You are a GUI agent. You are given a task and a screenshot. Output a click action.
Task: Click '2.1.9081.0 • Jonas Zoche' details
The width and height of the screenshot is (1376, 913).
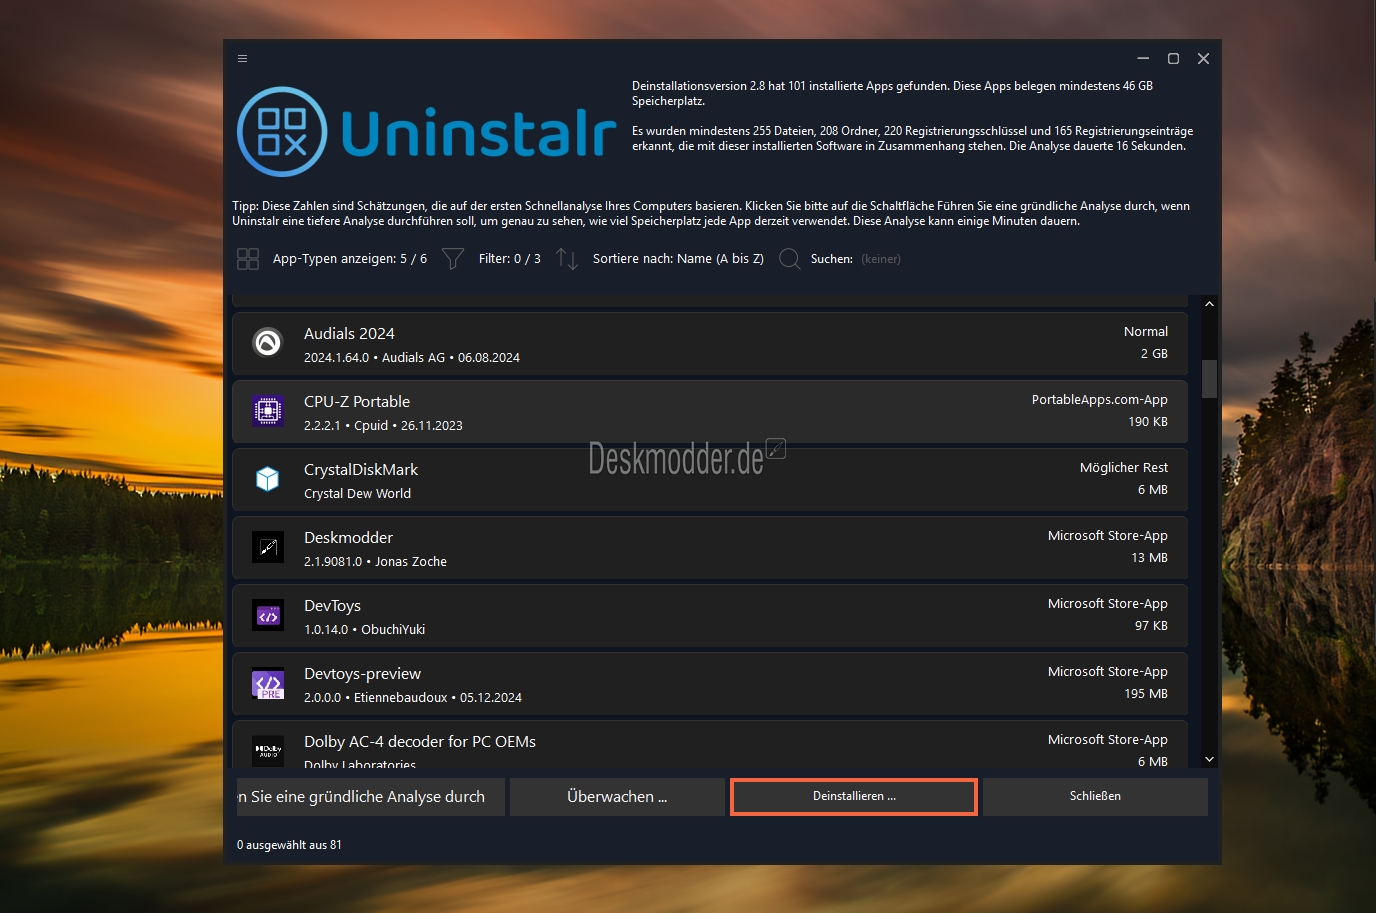click(375, 562)
